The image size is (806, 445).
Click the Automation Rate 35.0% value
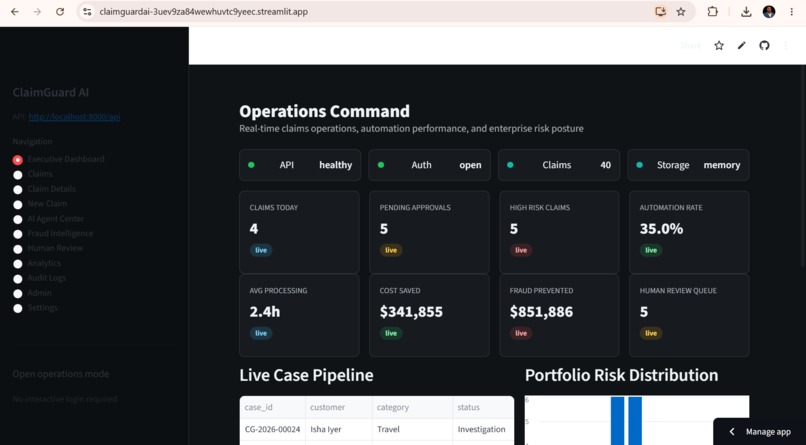coord(661,229)
